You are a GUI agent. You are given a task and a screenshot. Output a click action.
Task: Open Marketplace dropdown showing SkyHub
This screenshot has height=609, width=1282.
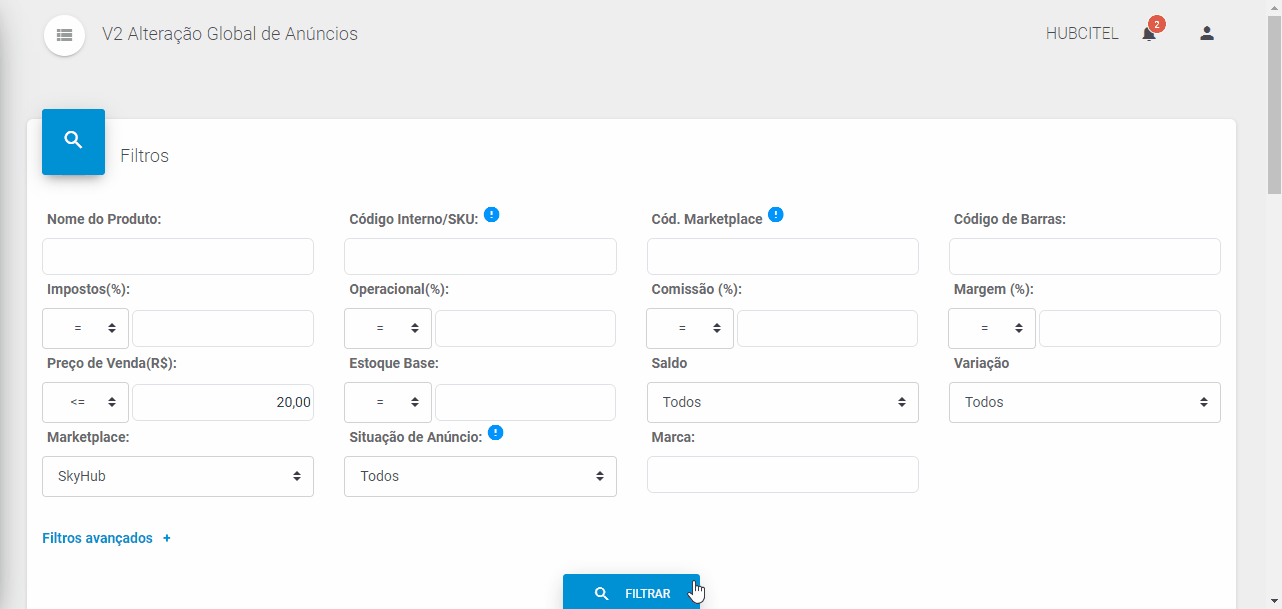click(x=178, y=476)
